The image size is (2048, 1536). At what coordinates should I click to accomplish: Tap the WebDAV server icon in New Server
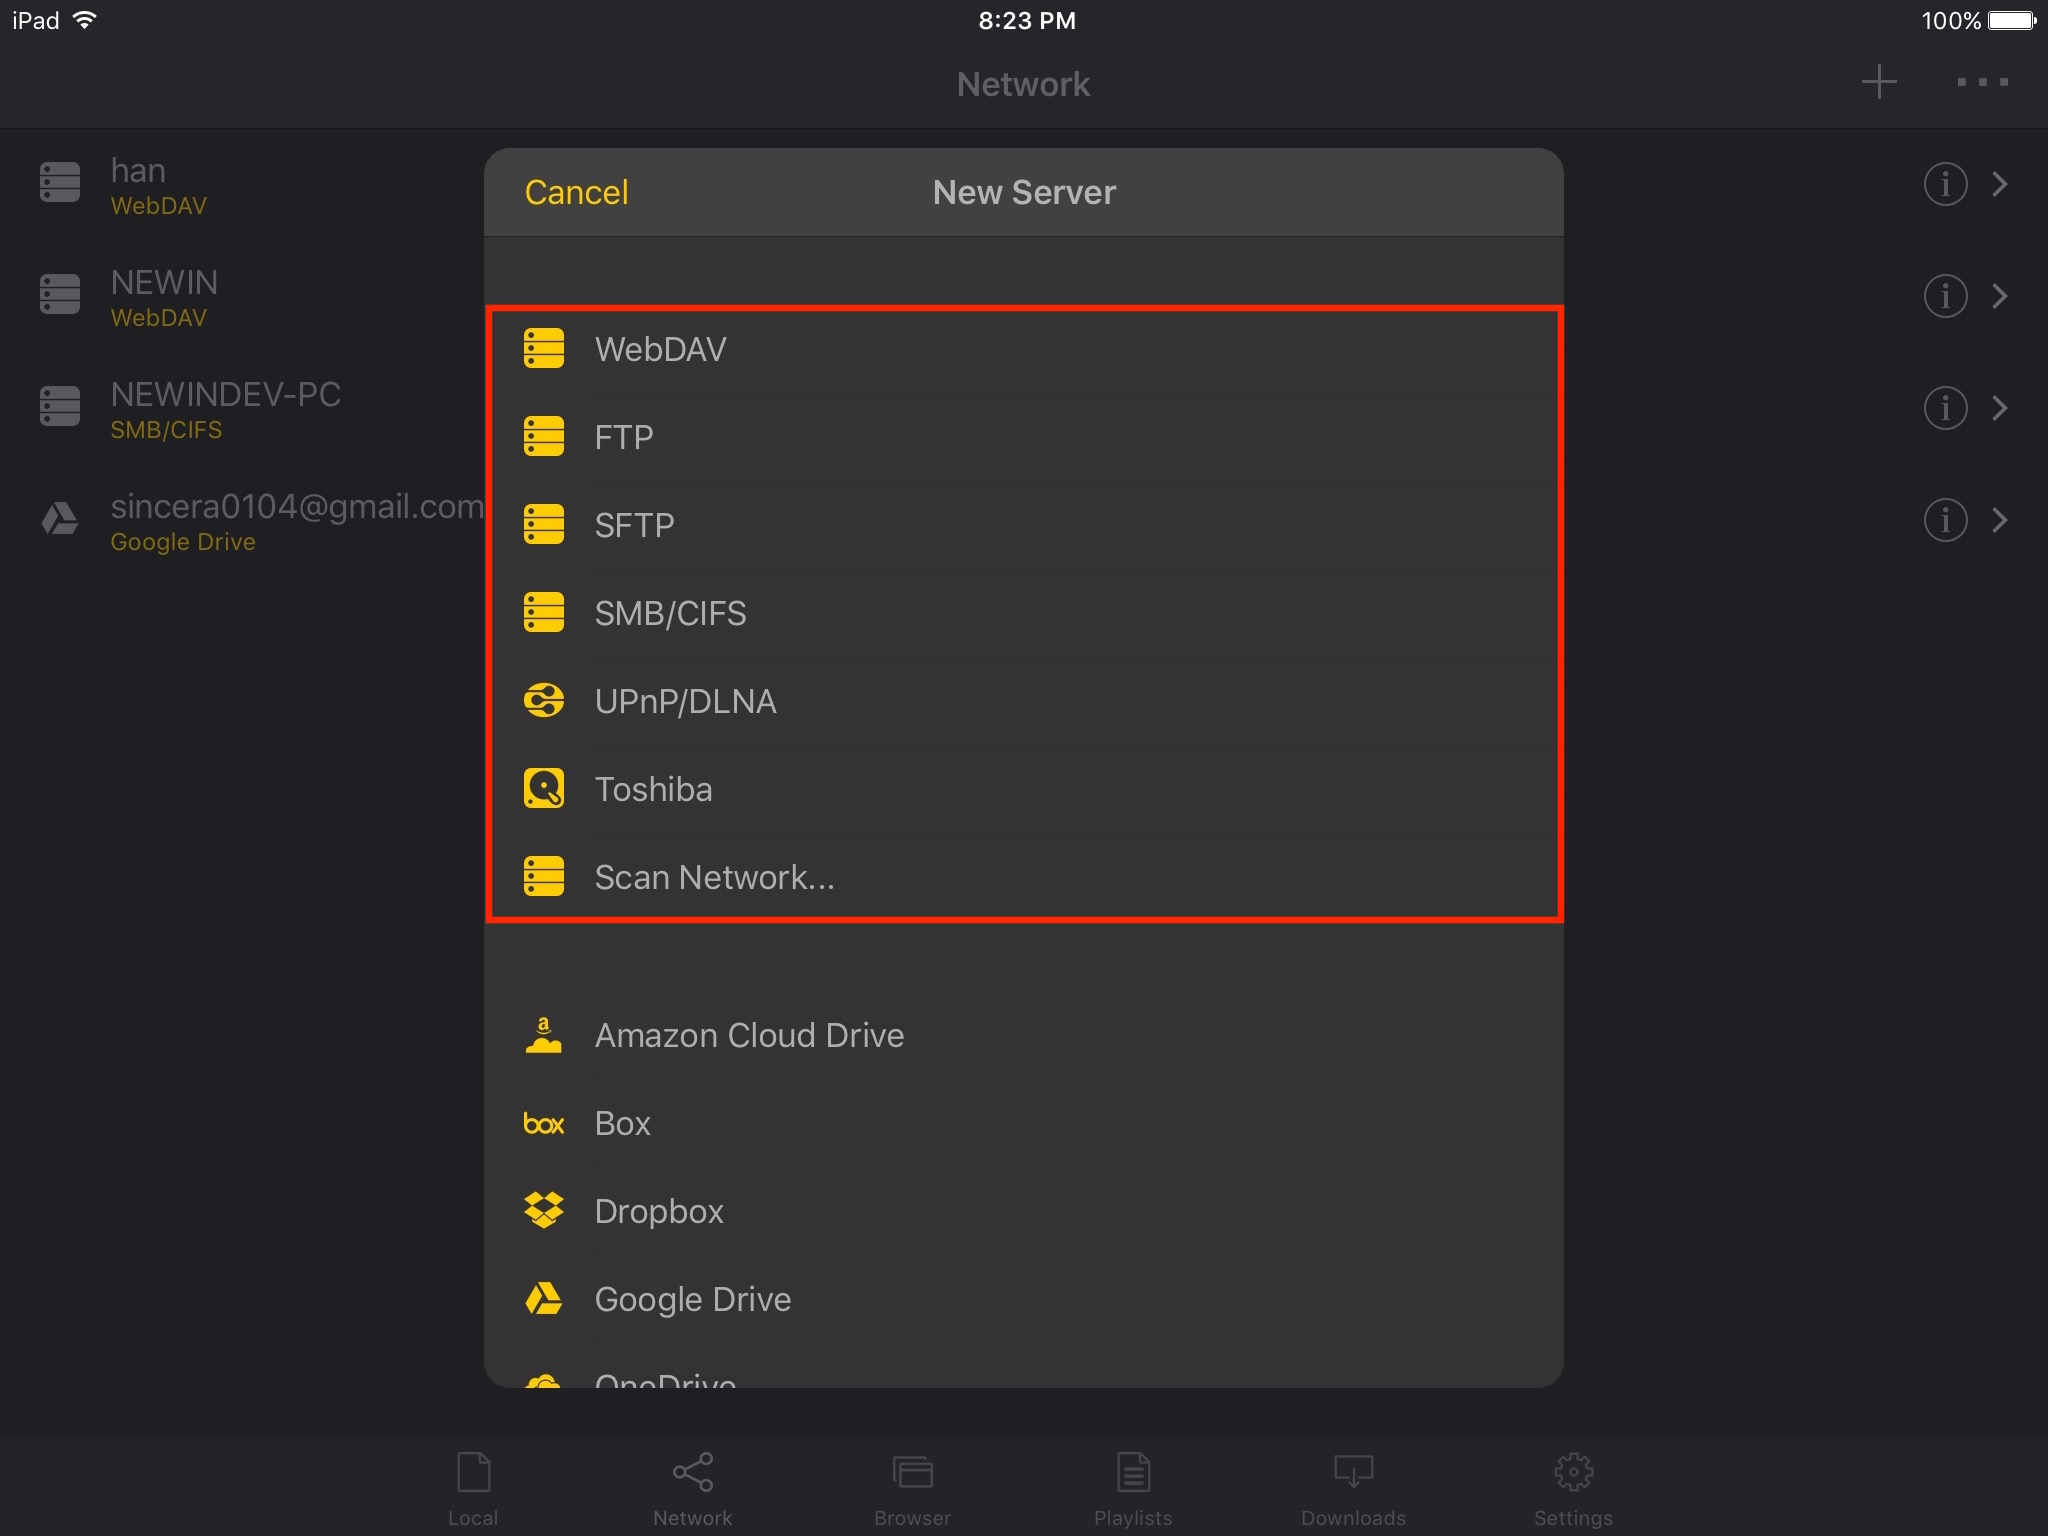click(544, 349)
